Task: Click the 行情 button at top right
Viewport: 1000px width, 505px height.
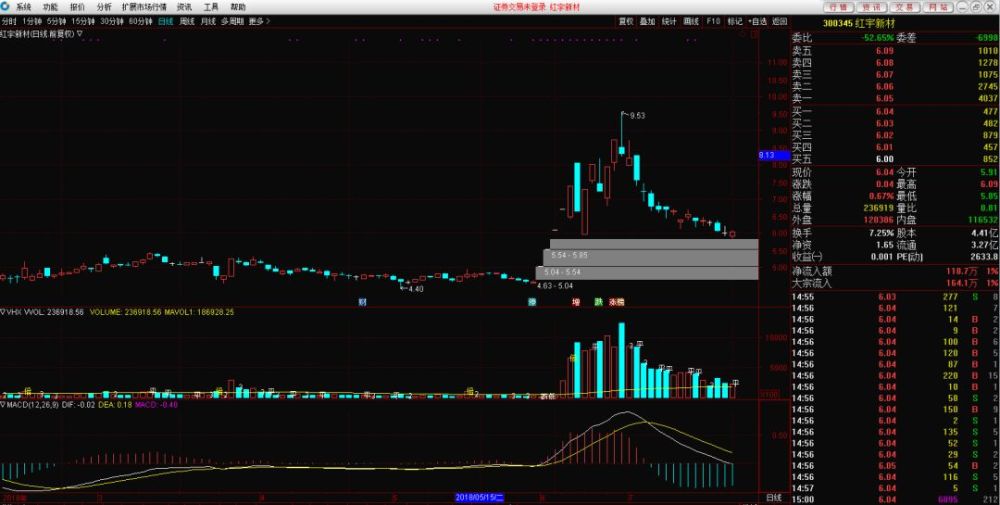Action: click(839, 7)
